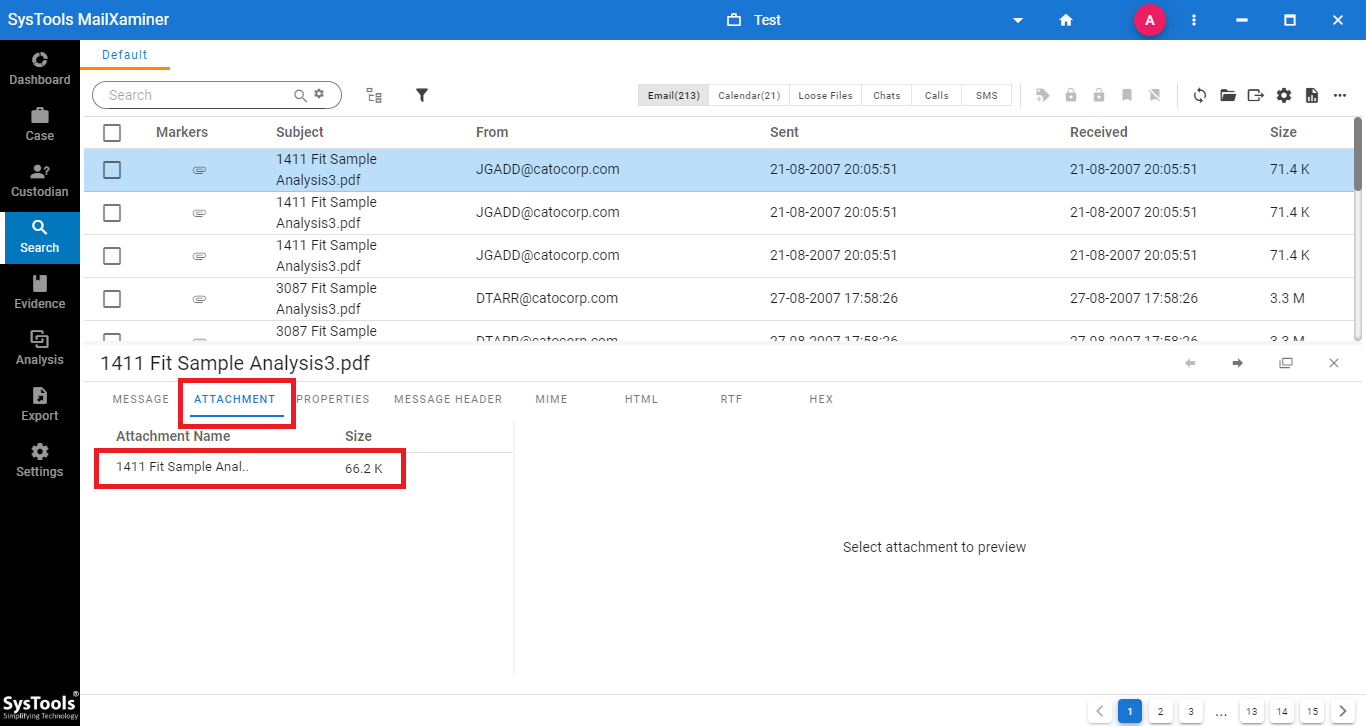This screenshot has width=1366, height=726.
Task: Check the highlighted first 1411 Fit Sample row
Action: [x=112, y=170]
